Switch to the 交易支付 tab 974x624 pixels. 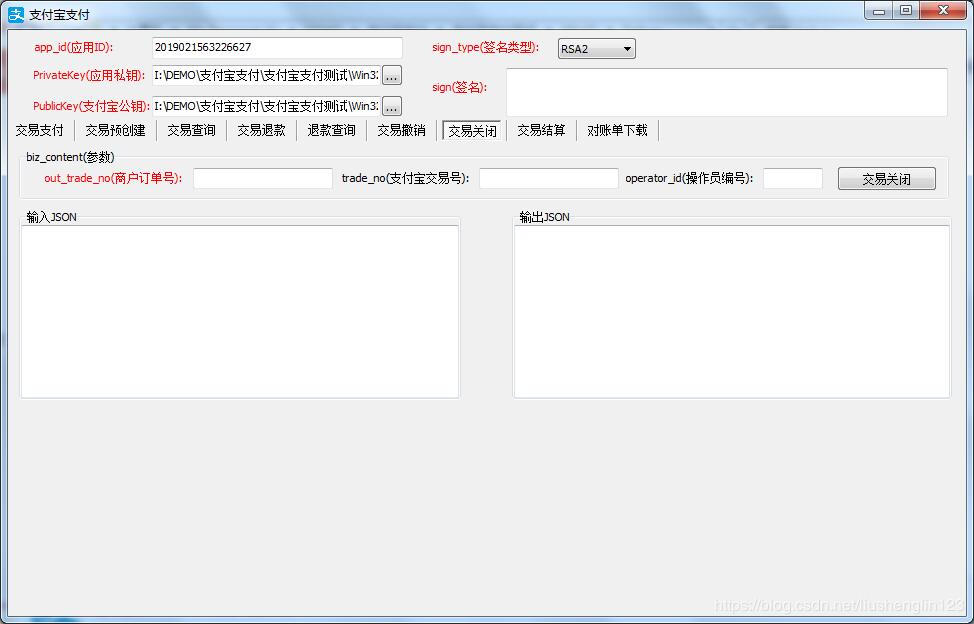pyautogui.click(x=39, y=130)
